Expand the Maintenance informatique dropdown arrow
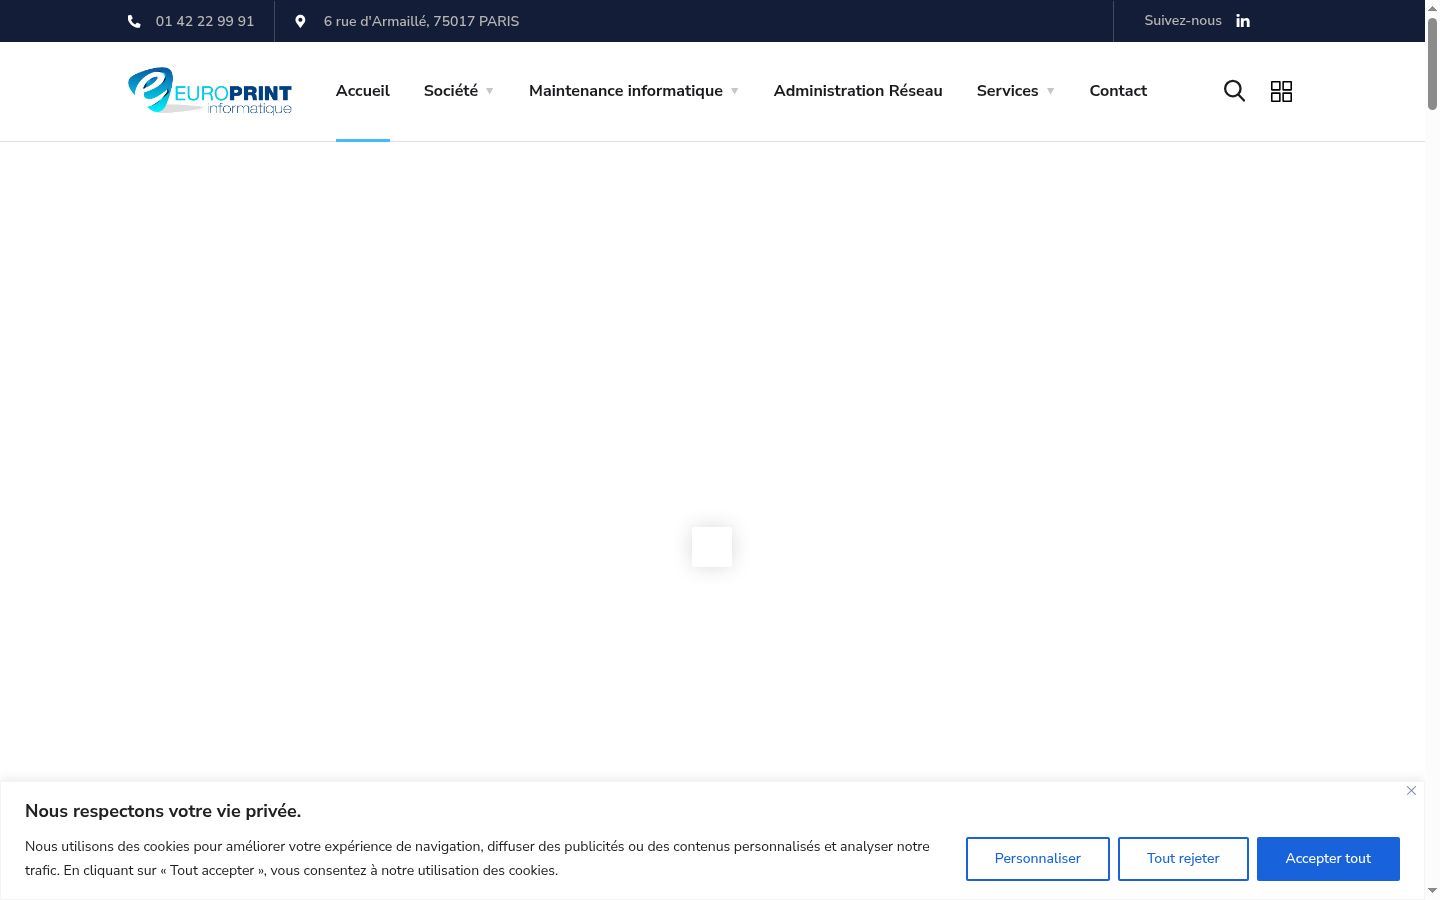The image size is (1440, 900). pos(734,91)
